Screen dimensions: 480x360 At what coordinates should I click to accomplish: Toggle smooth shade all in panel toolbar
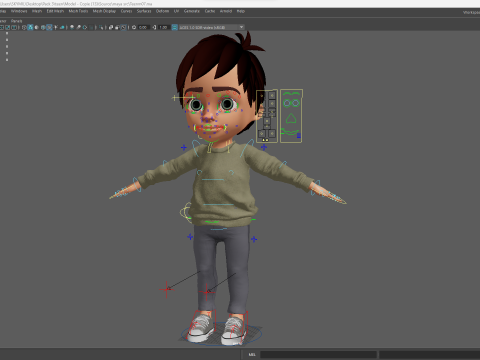pyautogui.click(x=30, y=27)
